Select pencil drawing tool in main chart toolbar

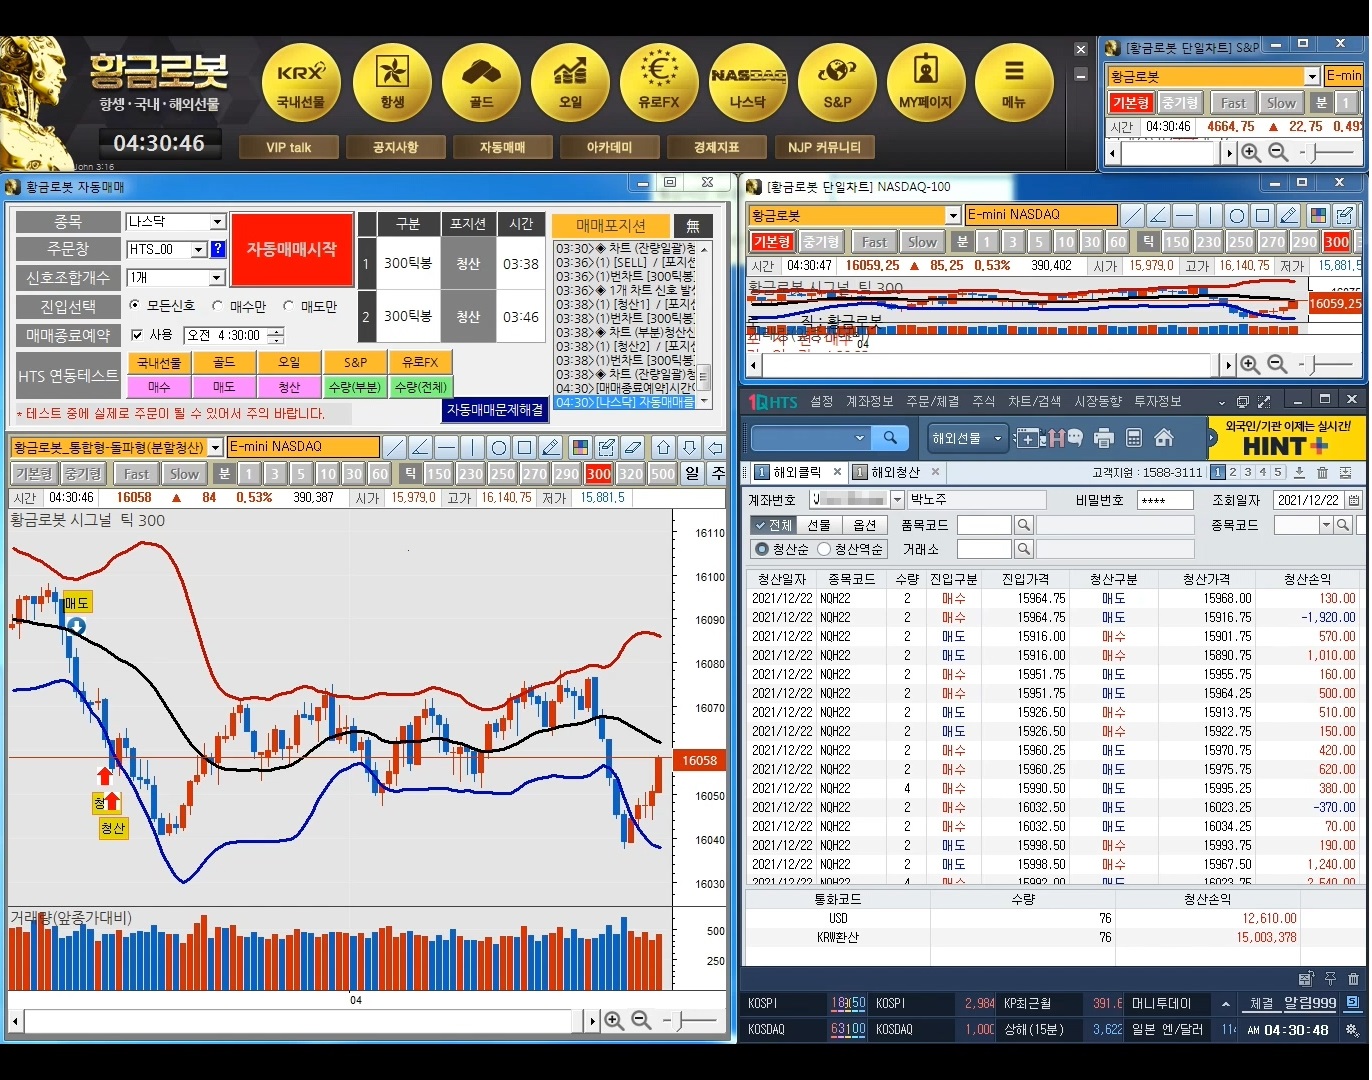point(551,447)
